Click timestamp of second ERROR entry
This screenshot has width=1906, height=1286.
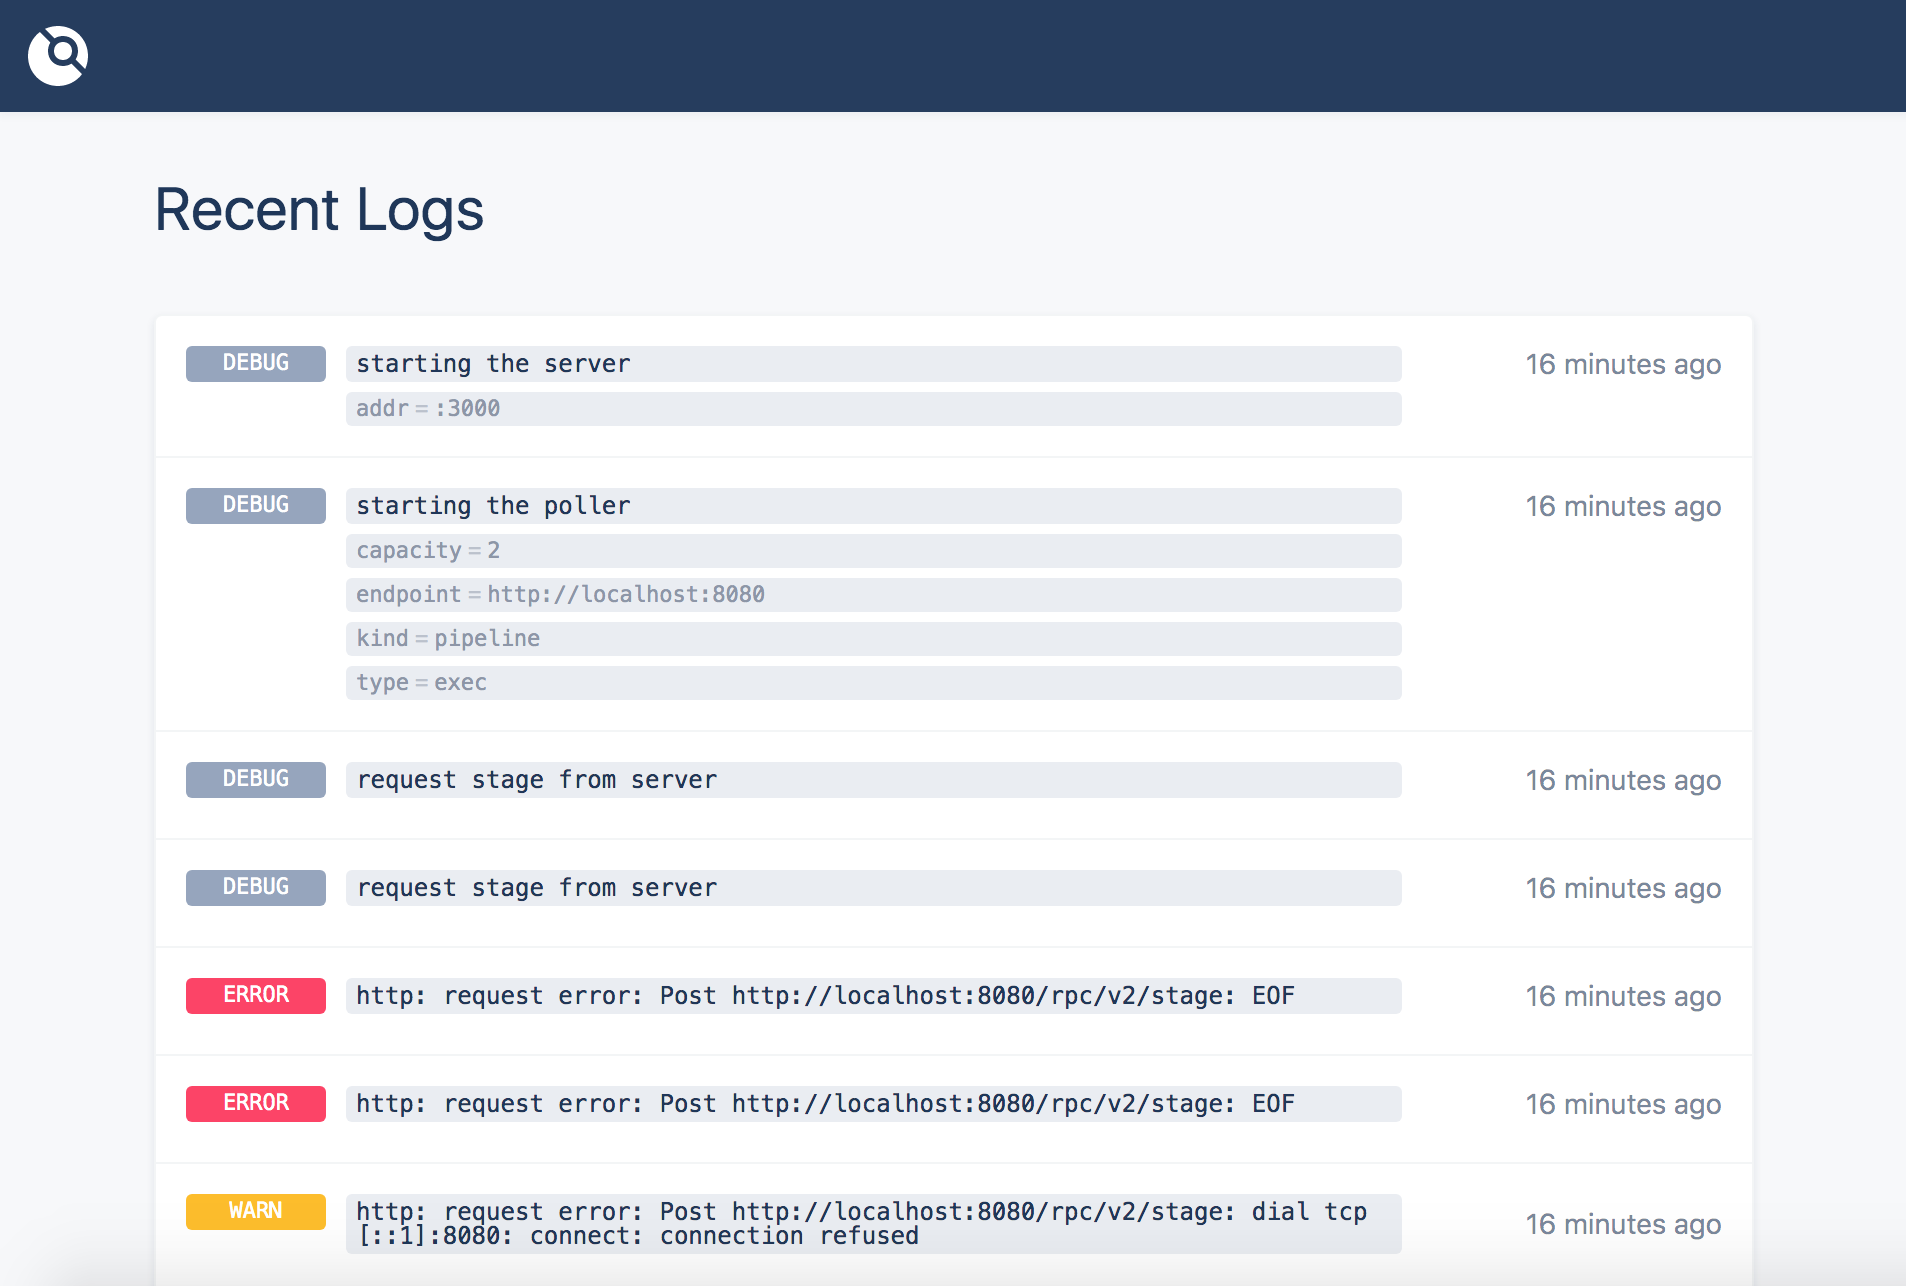[1623, 1104]
